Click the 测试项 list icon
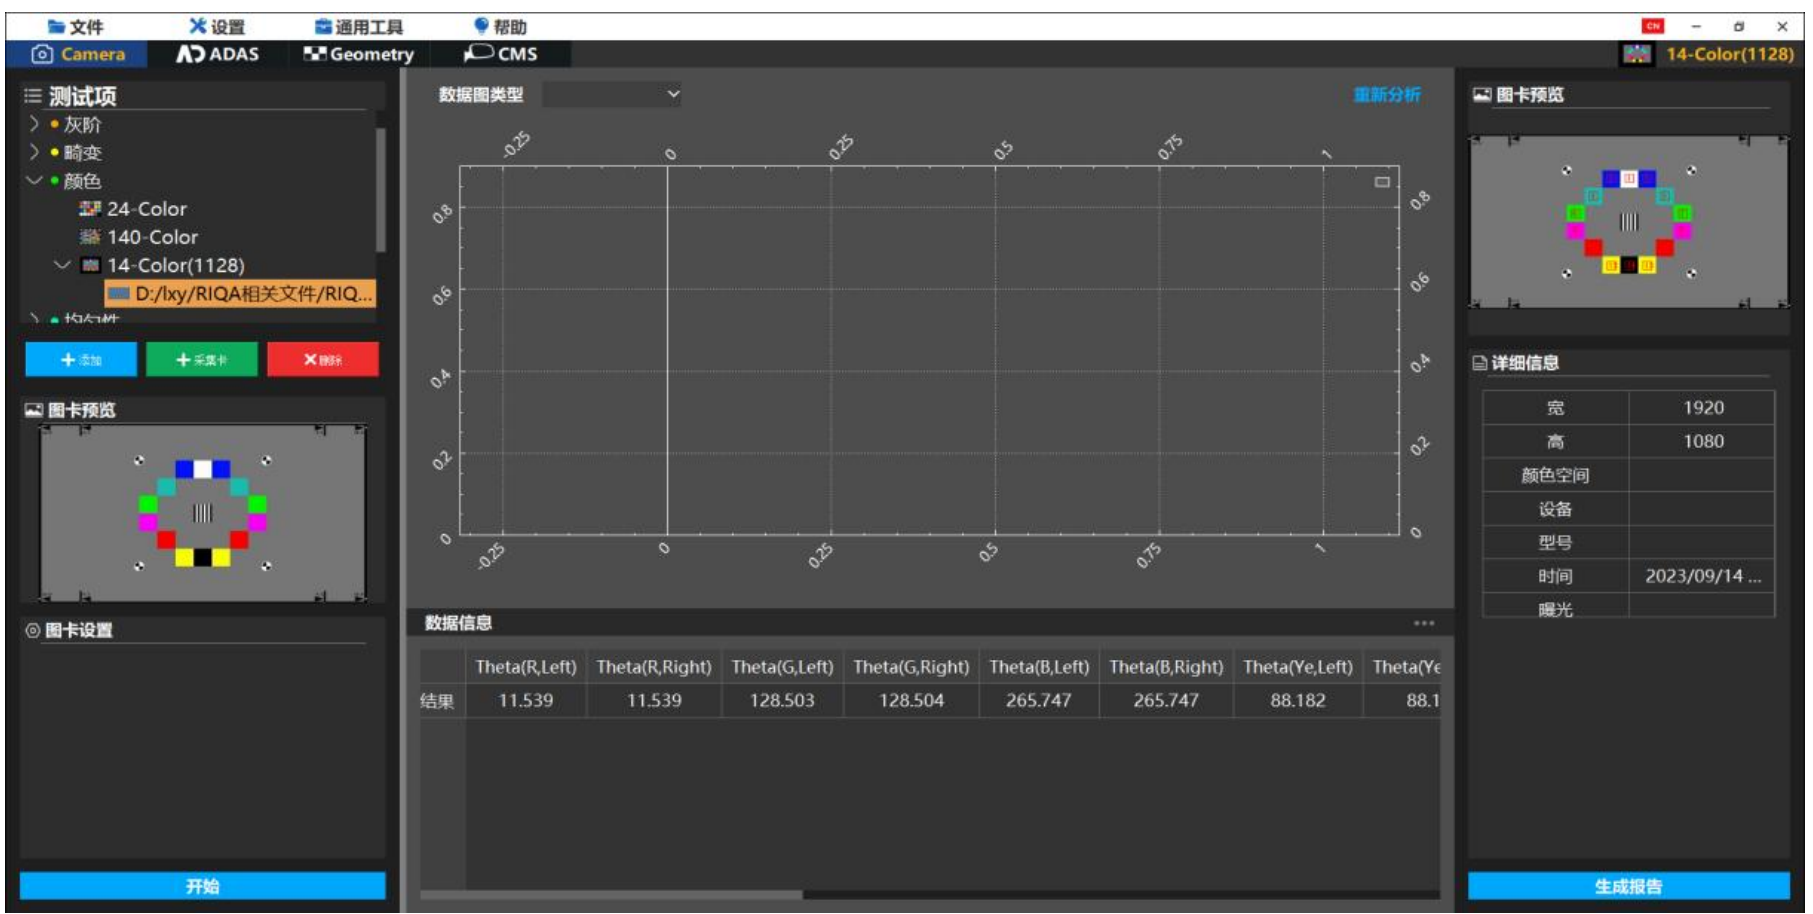 (x=33, y=96)
